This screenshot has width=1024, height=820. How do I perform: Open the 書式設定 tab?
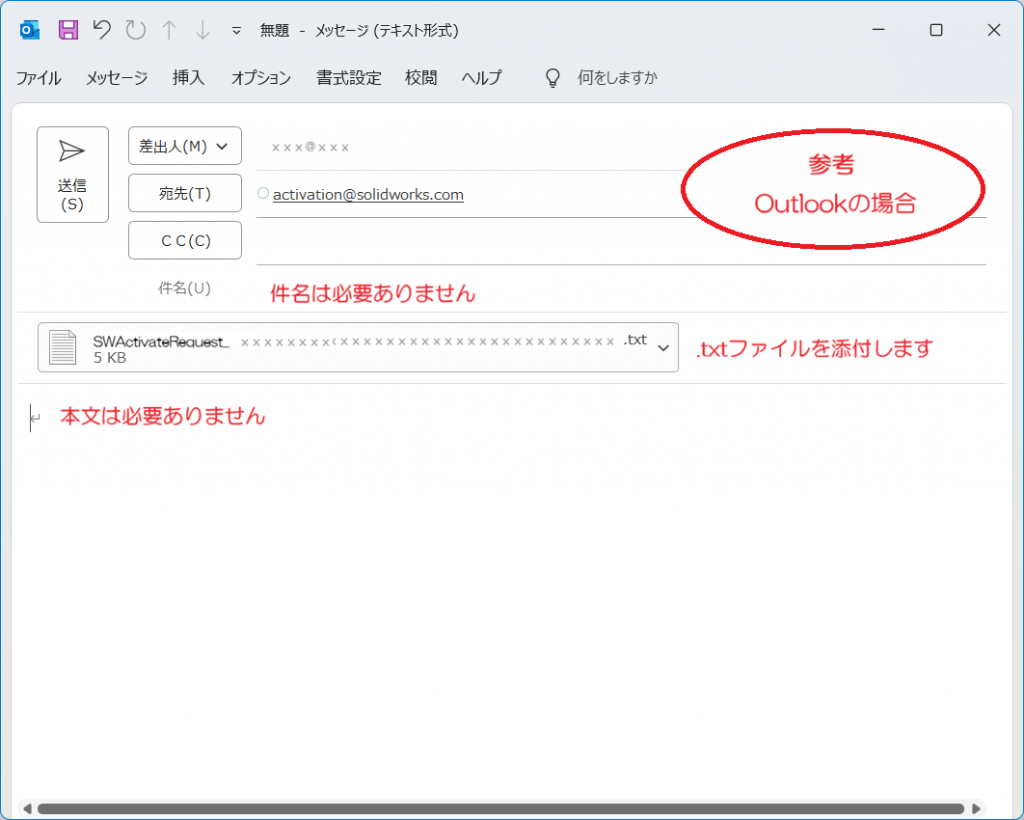[349, 78]
